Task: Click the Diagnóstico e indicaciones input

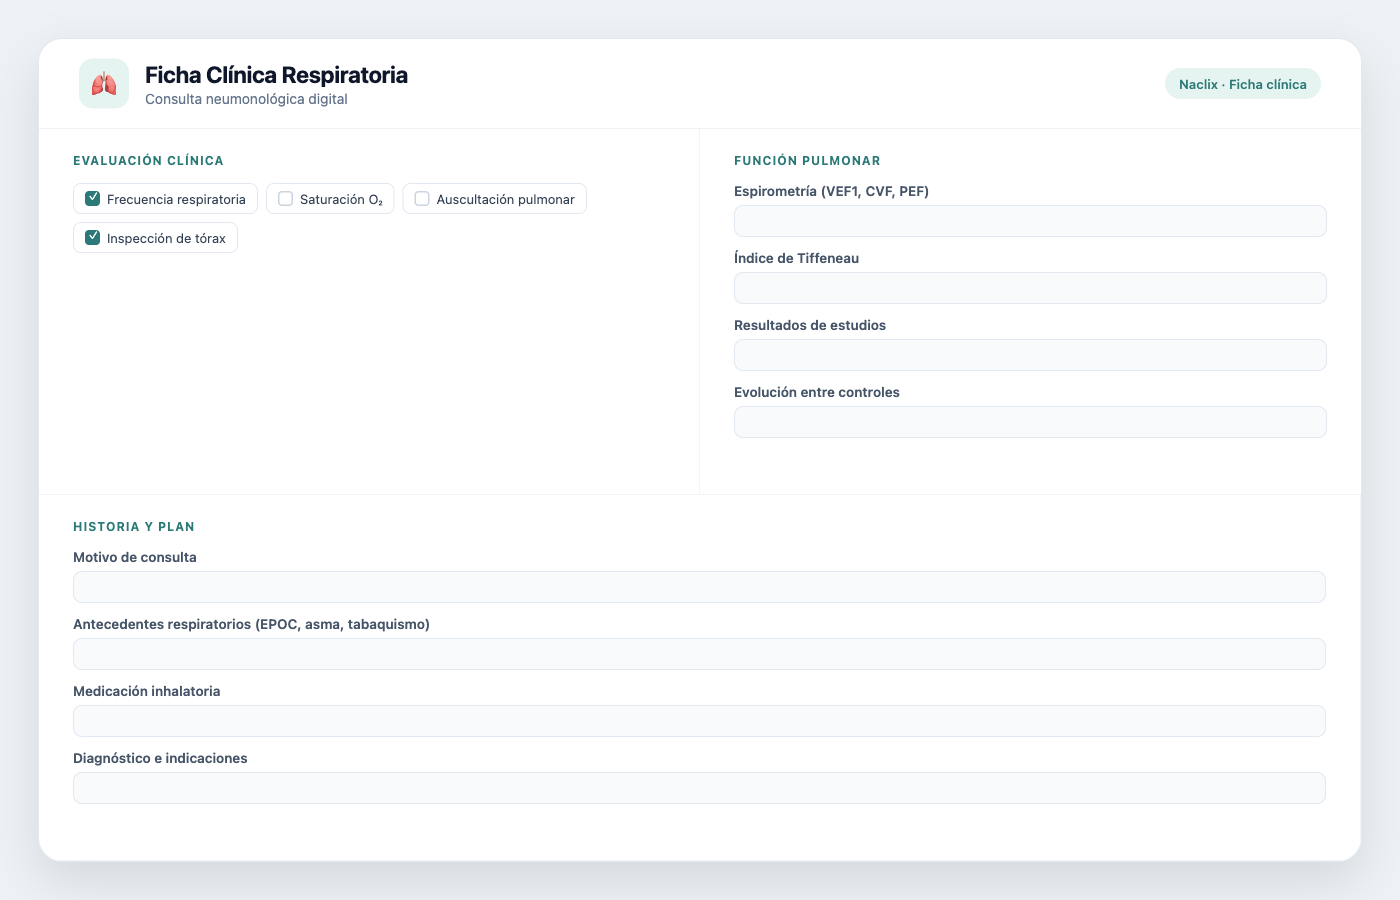Action: 699,788
